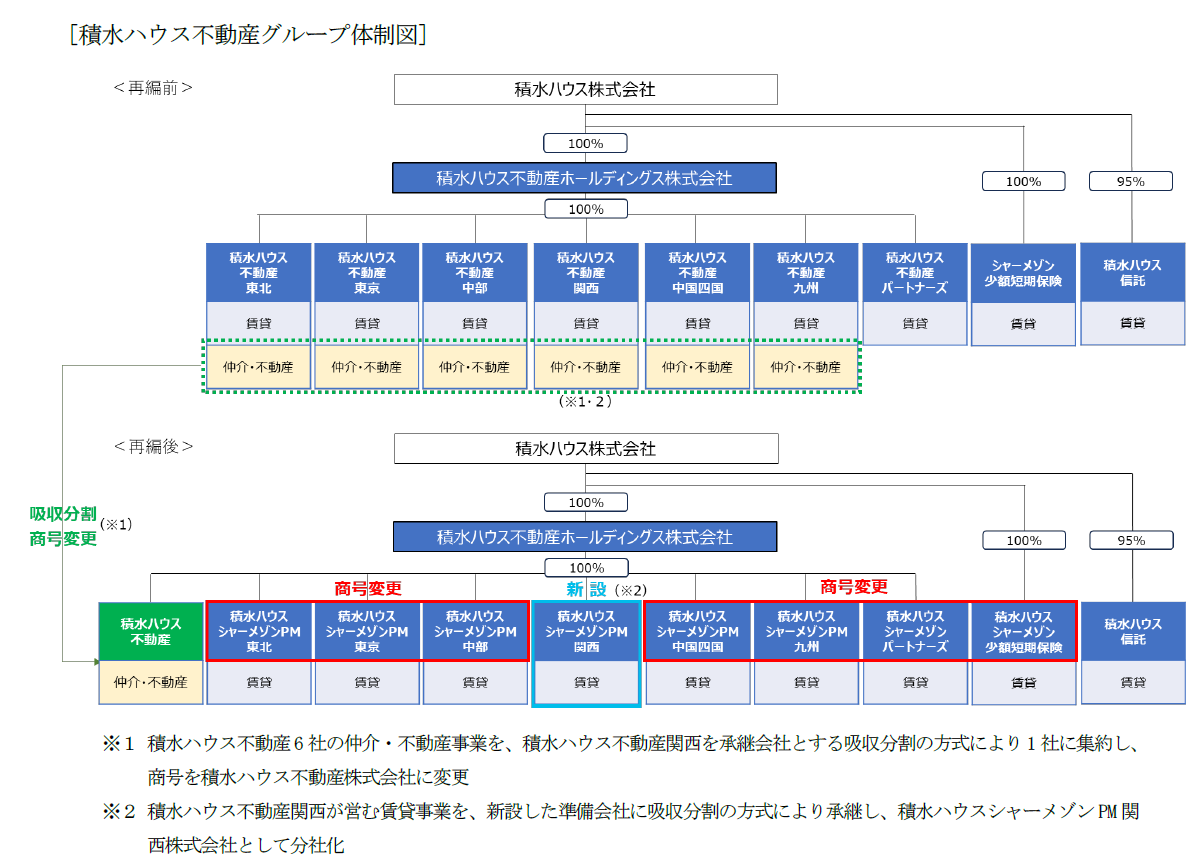The image size is (1197, 866).
Task: Click red 商号変更 label above シャーメゾンPM 東京
Action: point(368,588)
